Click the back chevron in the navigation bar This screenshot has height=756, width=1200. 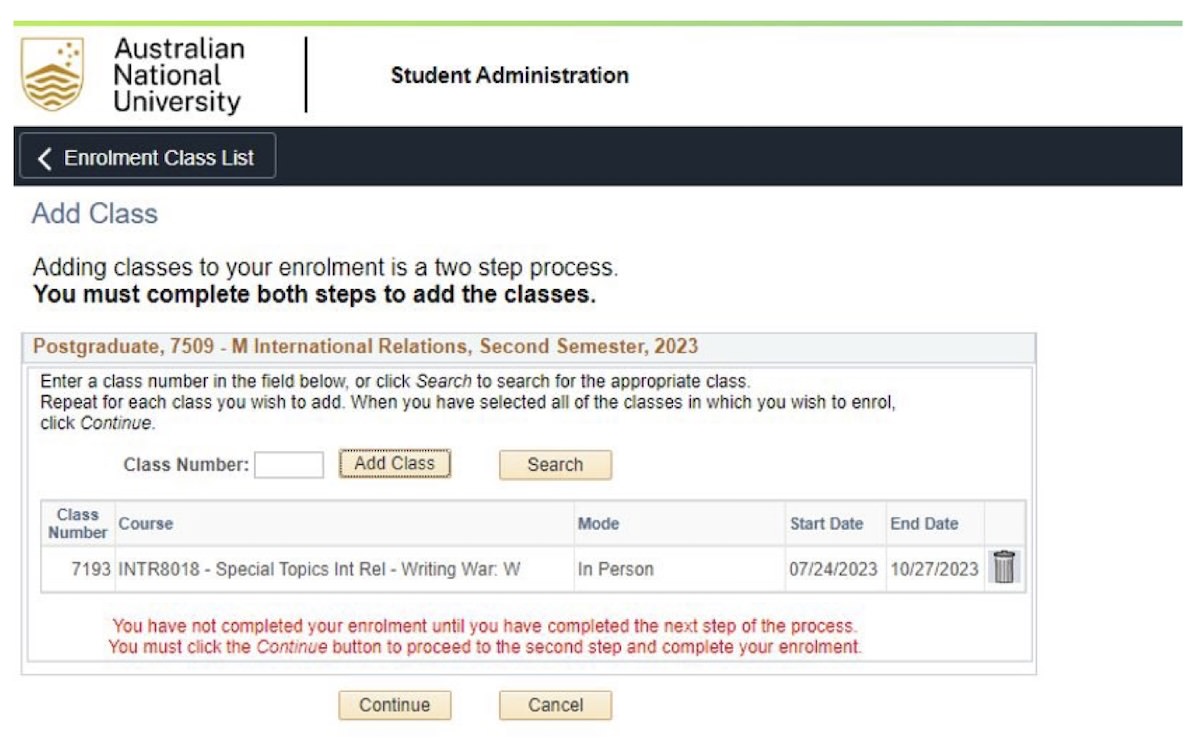[46, 157]
